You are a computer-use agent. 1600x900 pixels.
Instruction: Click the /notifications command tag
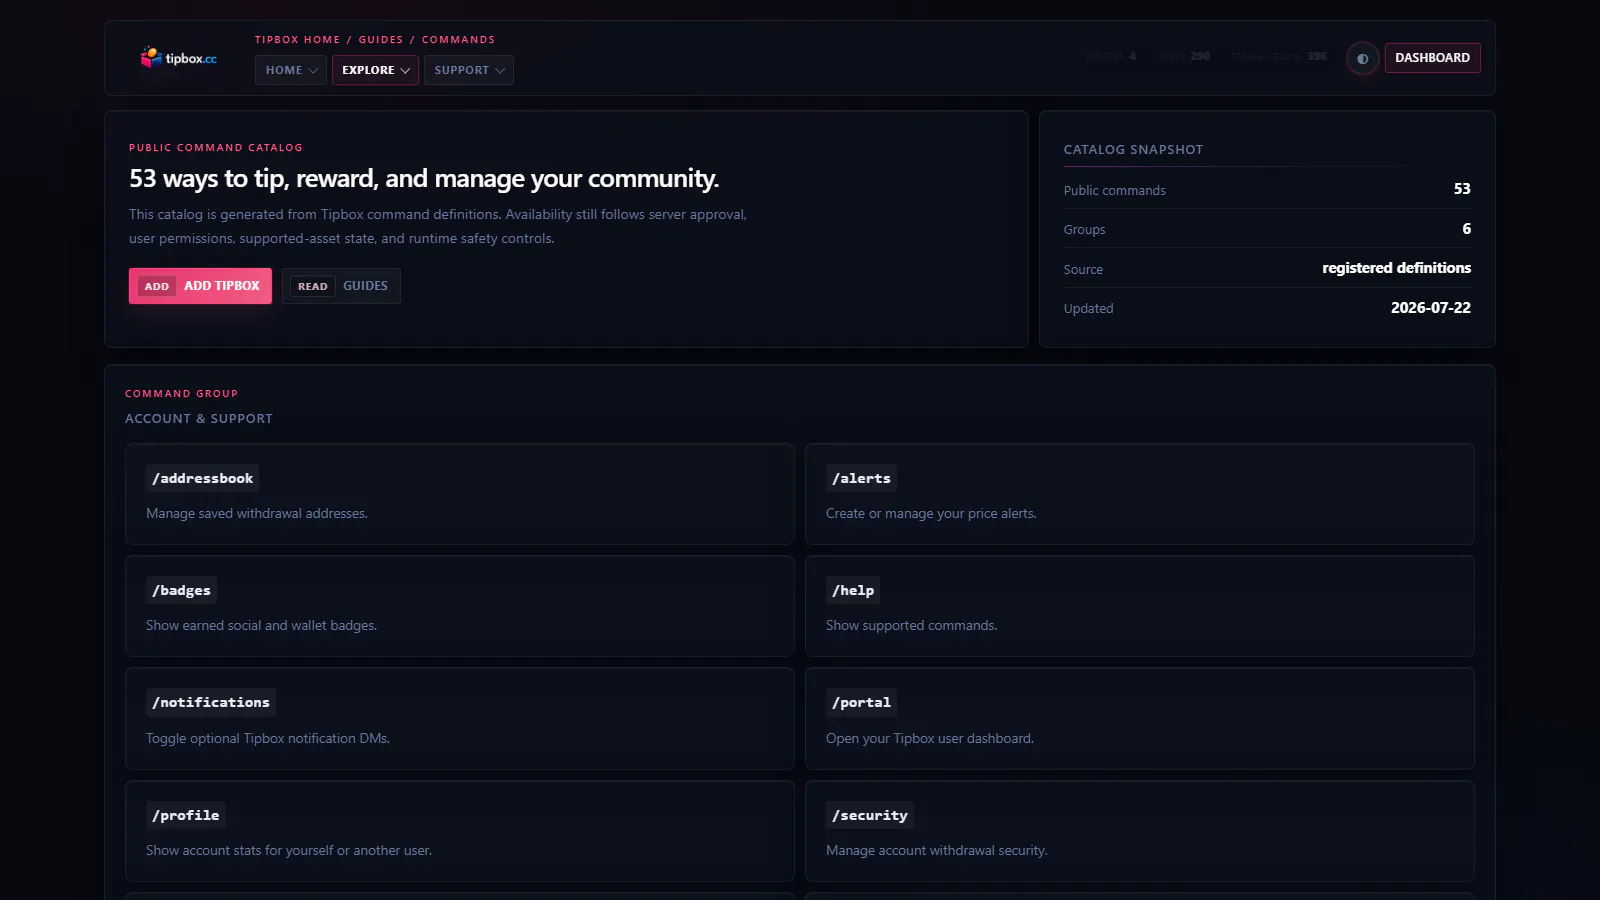pyautogui.click(x=211, y=702)
